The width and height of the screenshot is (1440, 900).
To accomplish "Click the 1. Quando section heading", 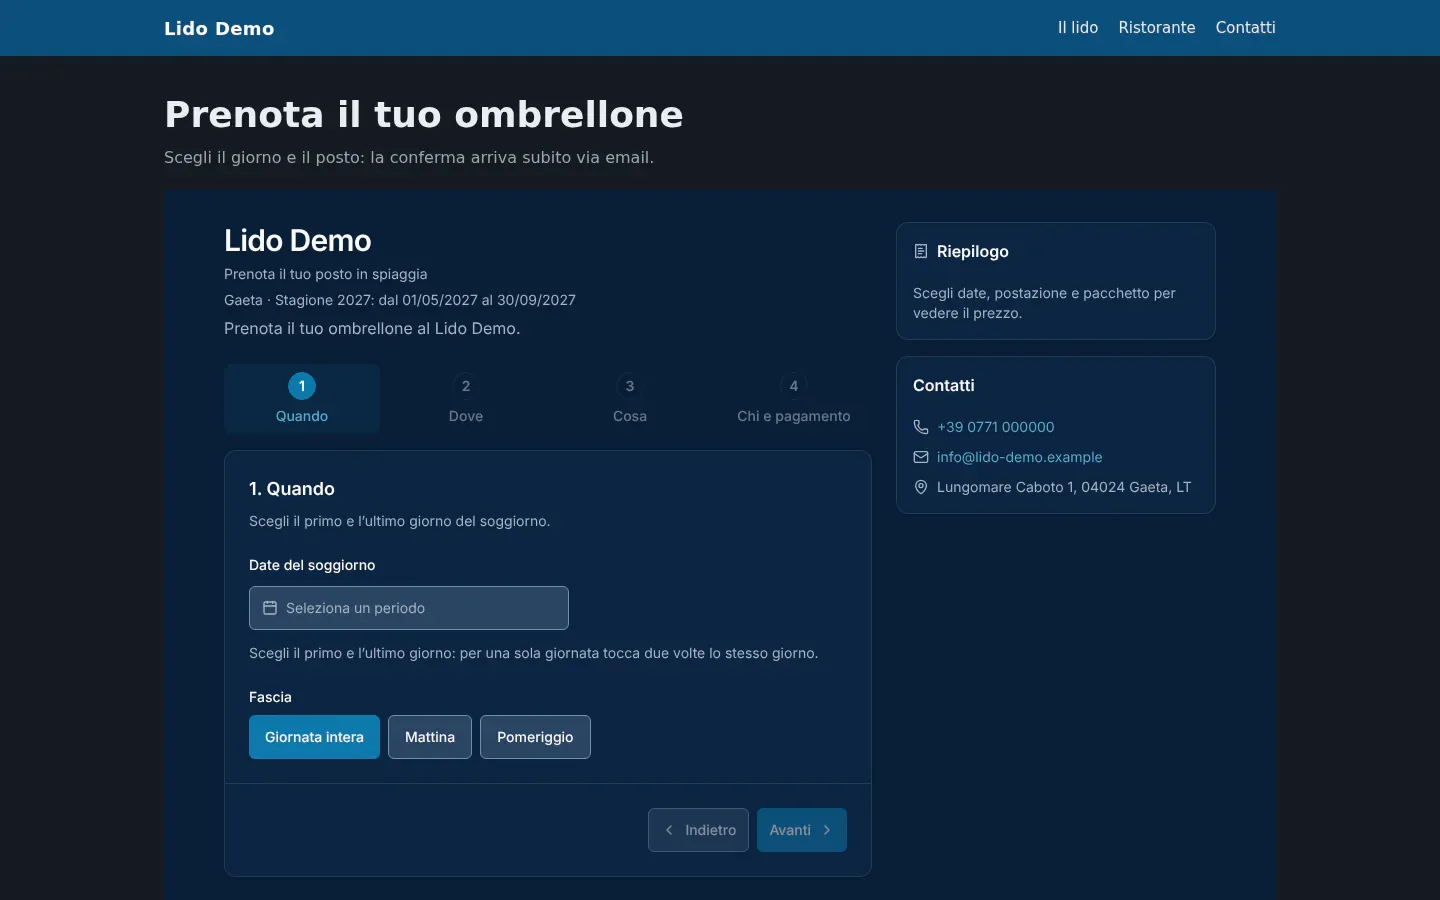I will 292,489.
